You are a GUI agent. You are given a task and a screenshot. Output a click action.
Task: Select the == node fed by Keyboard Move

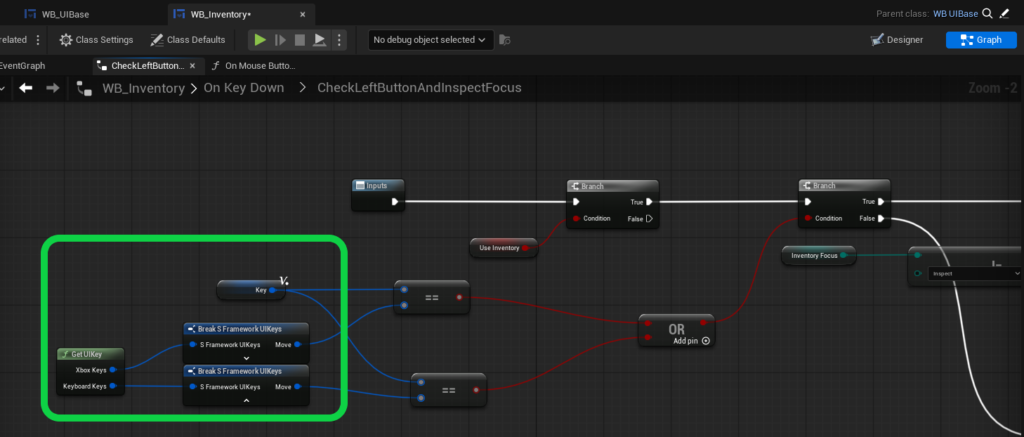pyautogui.click(x=448, y=390)
